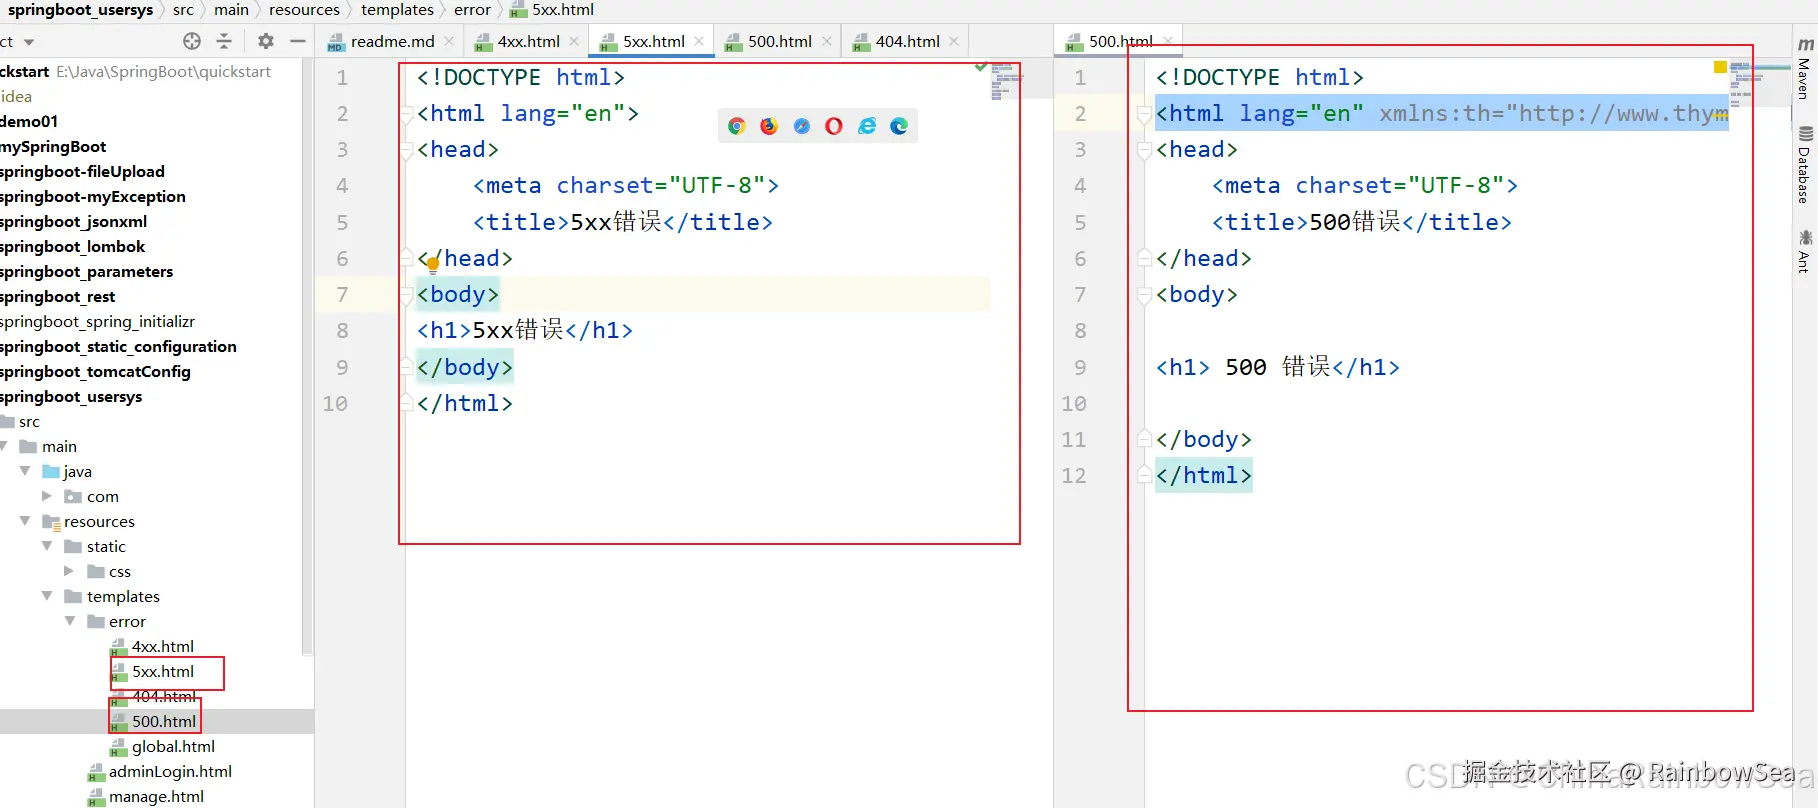Open the Database tool window

pos(1804,165)
